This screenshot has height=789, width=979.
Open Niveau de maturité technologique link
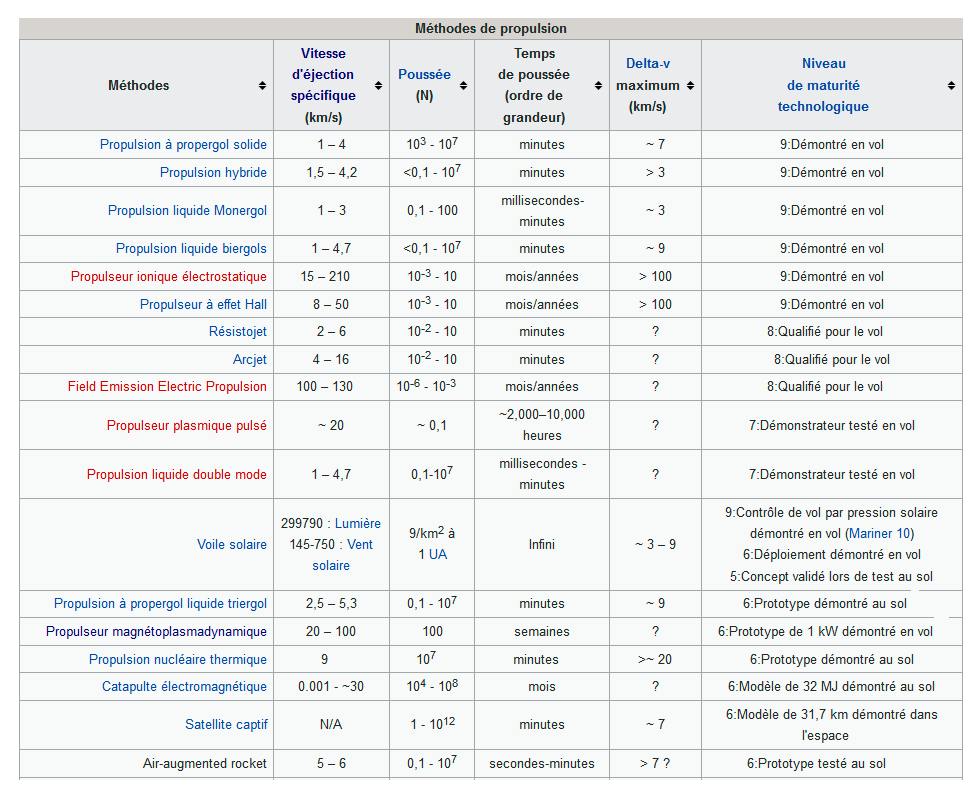822,86
